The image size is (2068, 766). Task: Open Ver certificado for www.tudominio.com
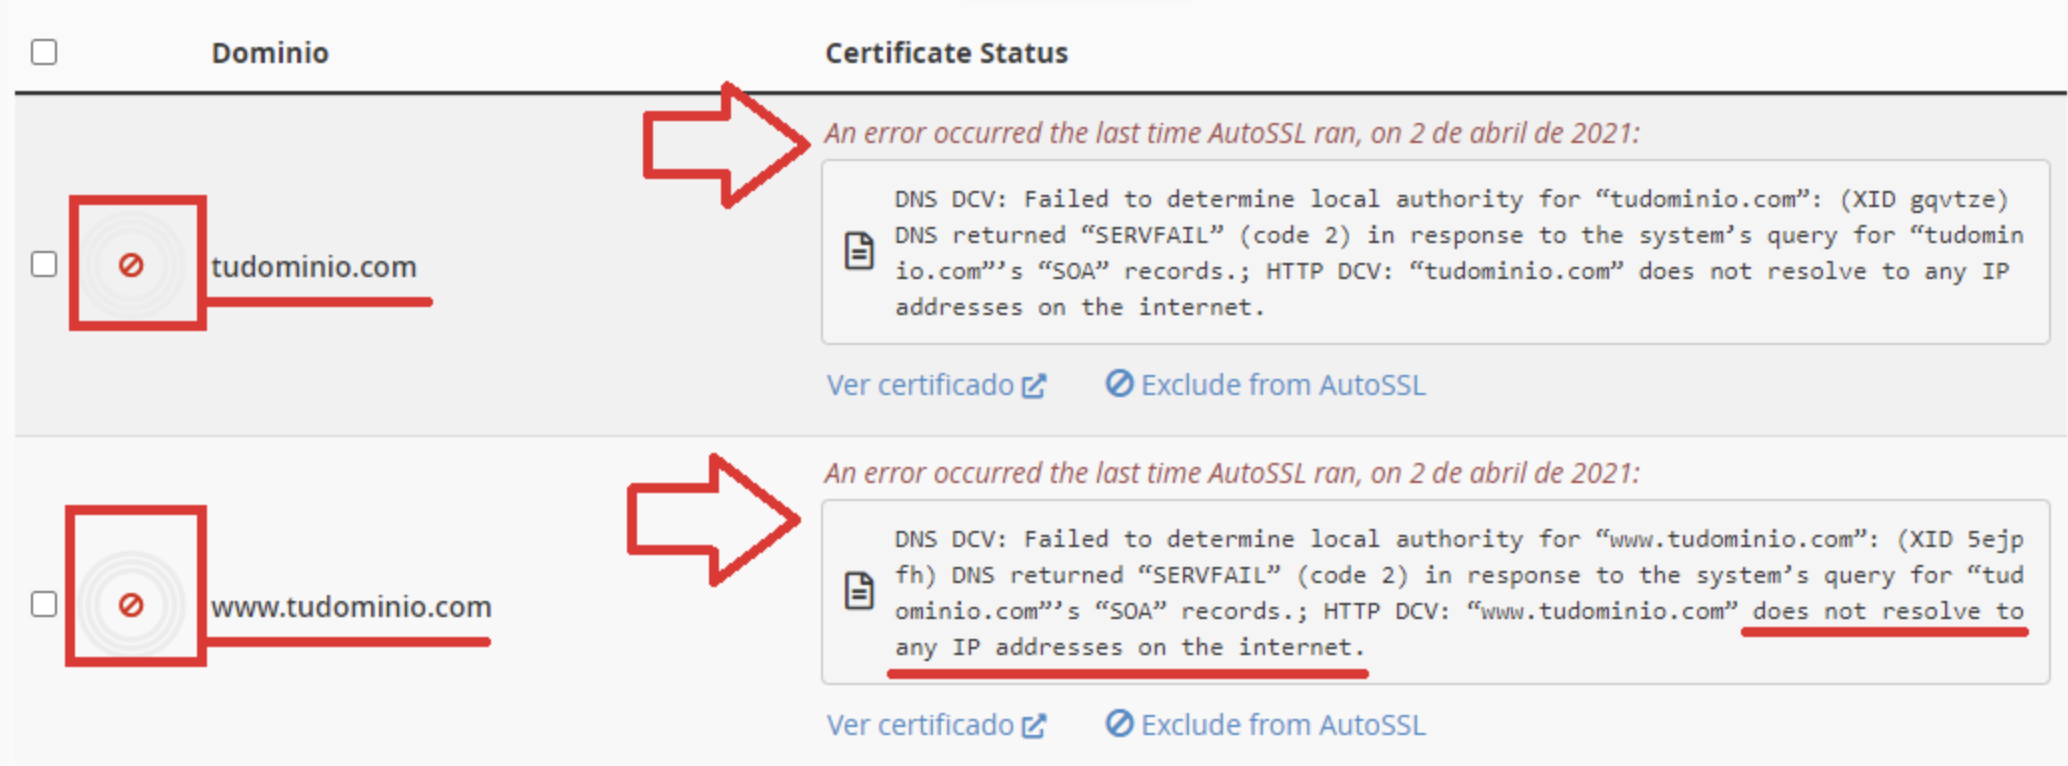[920, 726]
